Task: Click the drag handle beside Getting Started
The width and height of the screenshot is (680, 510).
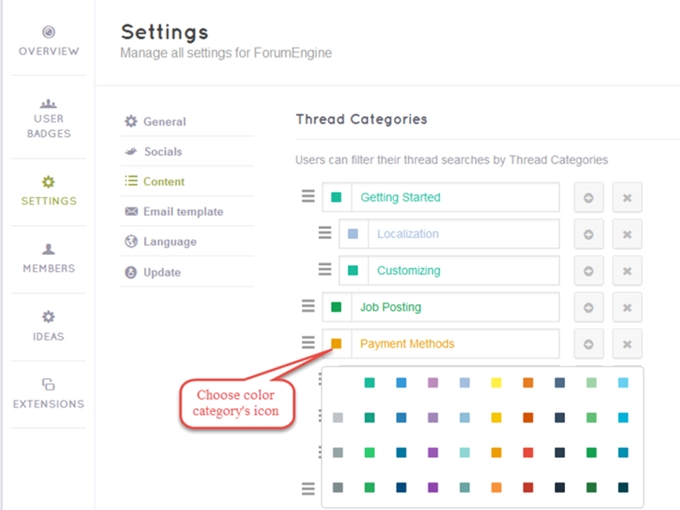Action: tap(308, 197)
